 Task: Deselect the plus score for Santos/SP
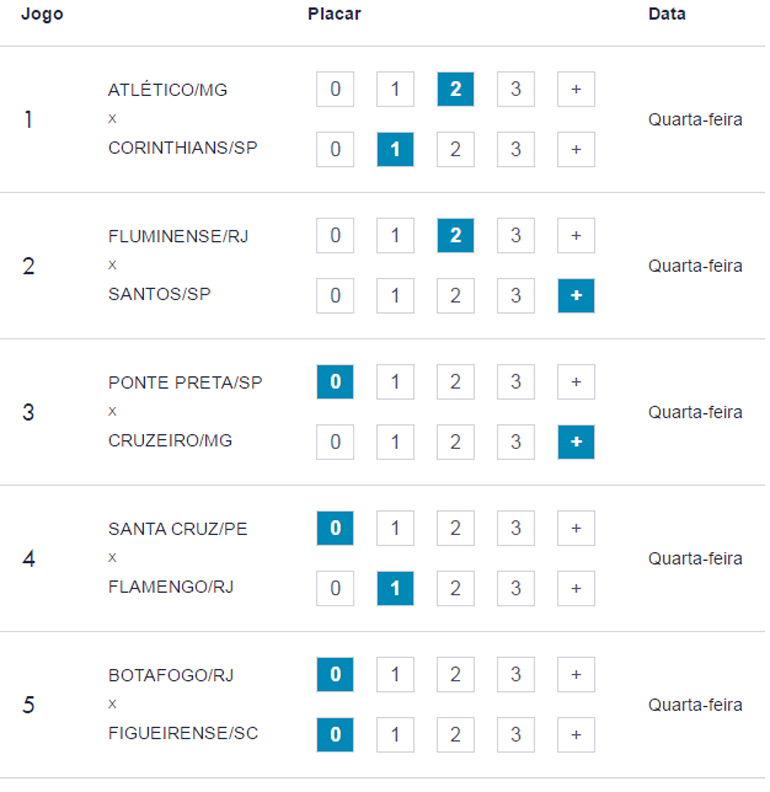click(x=576, y=296)
